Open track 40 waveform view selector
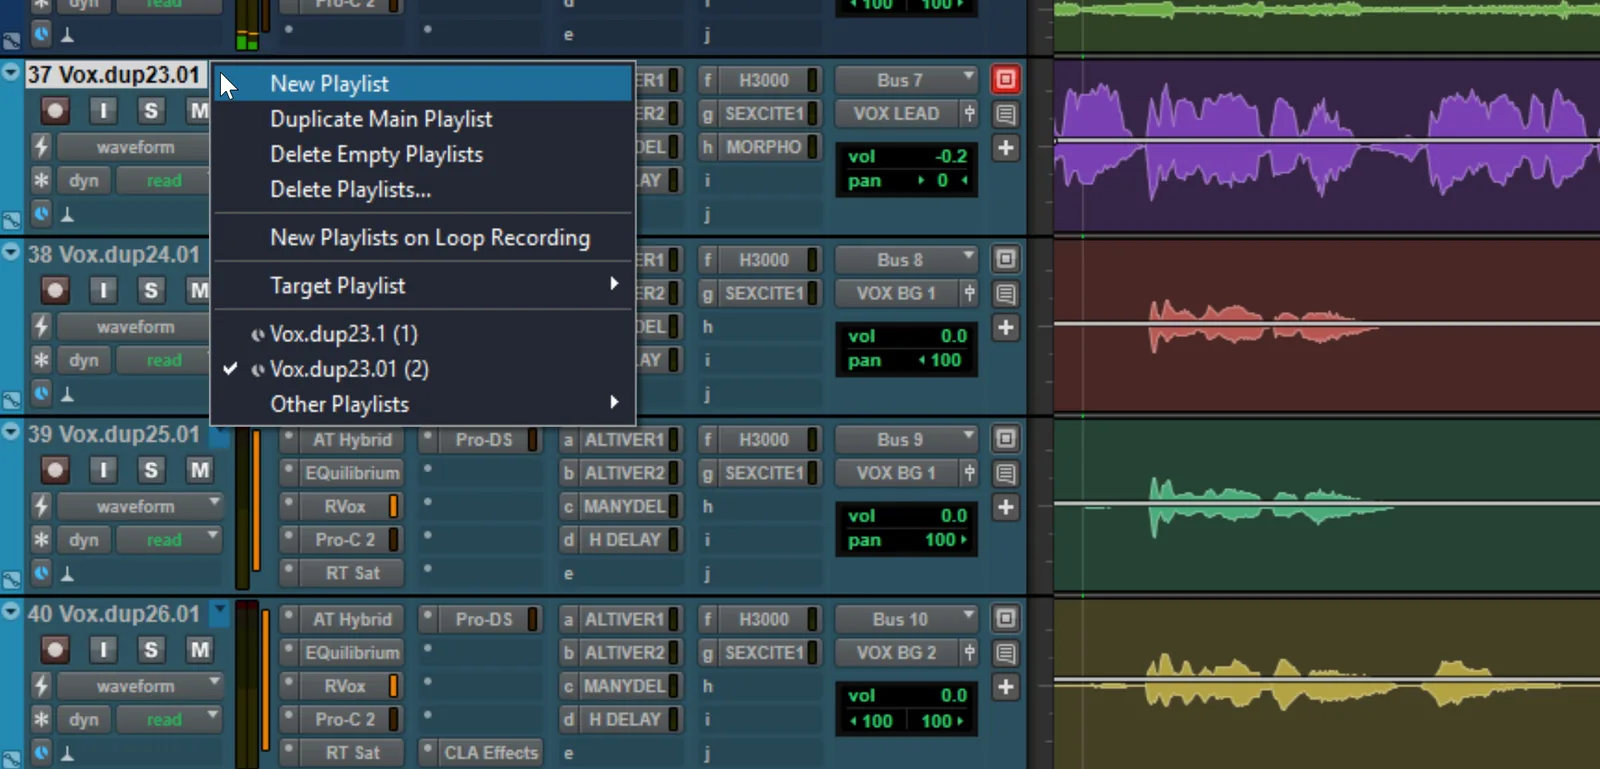 coord(139,686)
